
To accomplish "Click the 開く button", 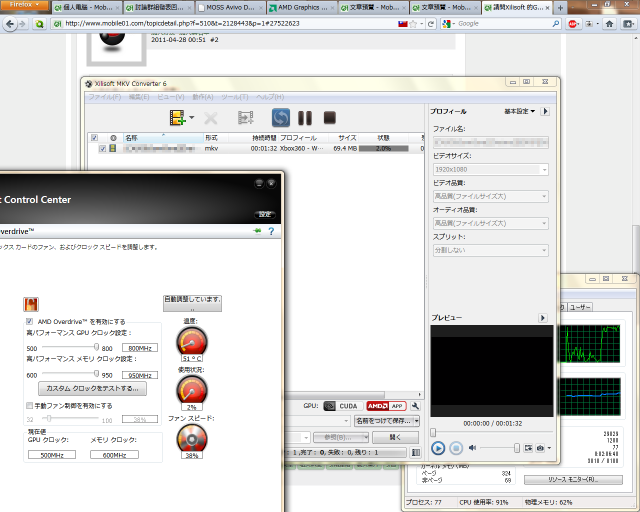I will tap(395, 437).
